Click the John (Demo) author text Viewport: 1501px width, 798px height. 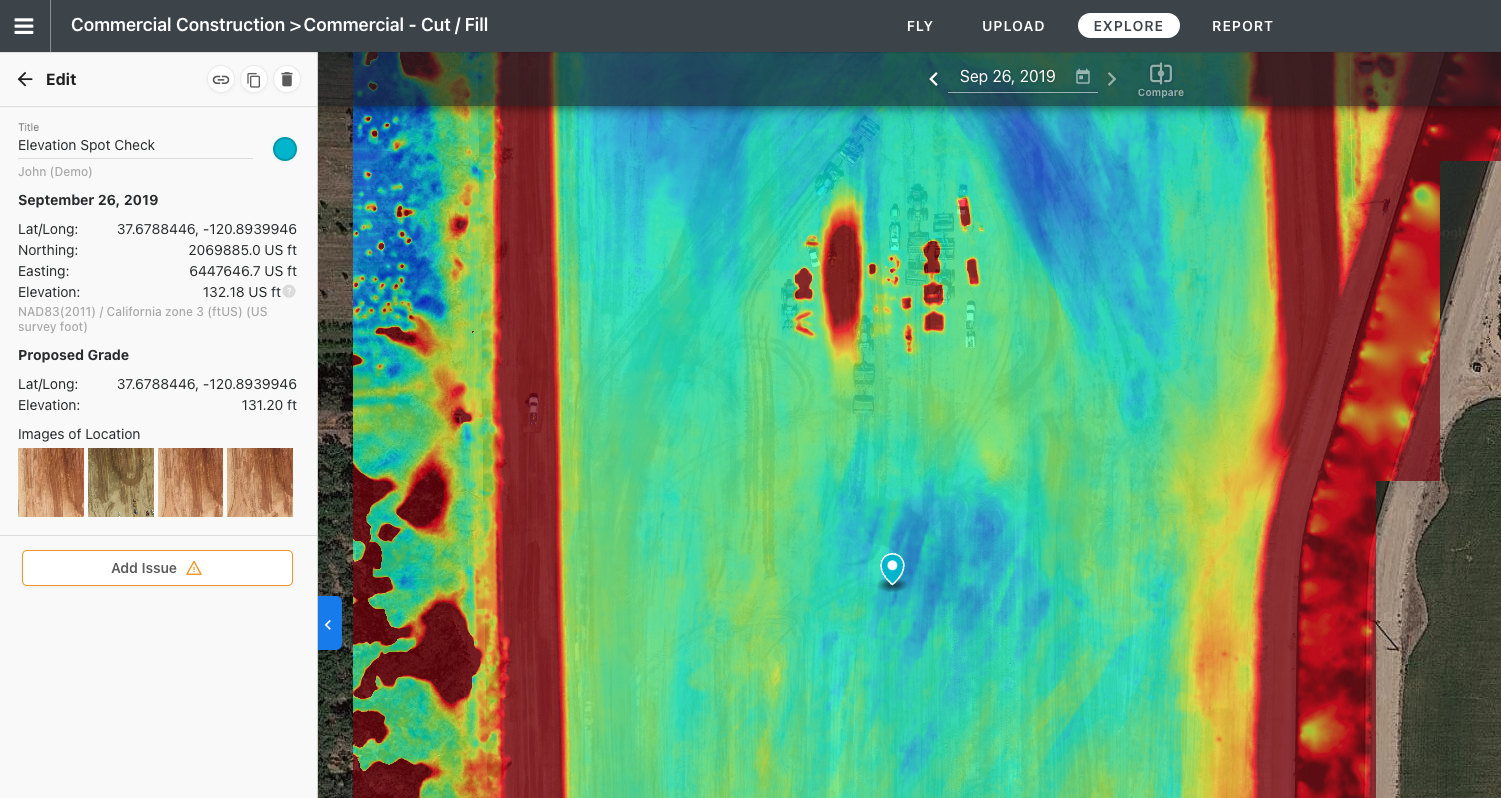coord(55,172)
